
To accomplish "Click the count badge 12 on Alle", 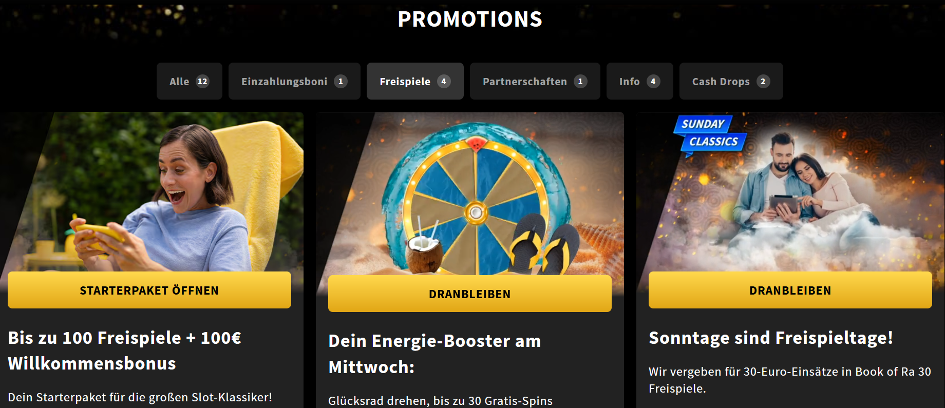I will 202,81.
